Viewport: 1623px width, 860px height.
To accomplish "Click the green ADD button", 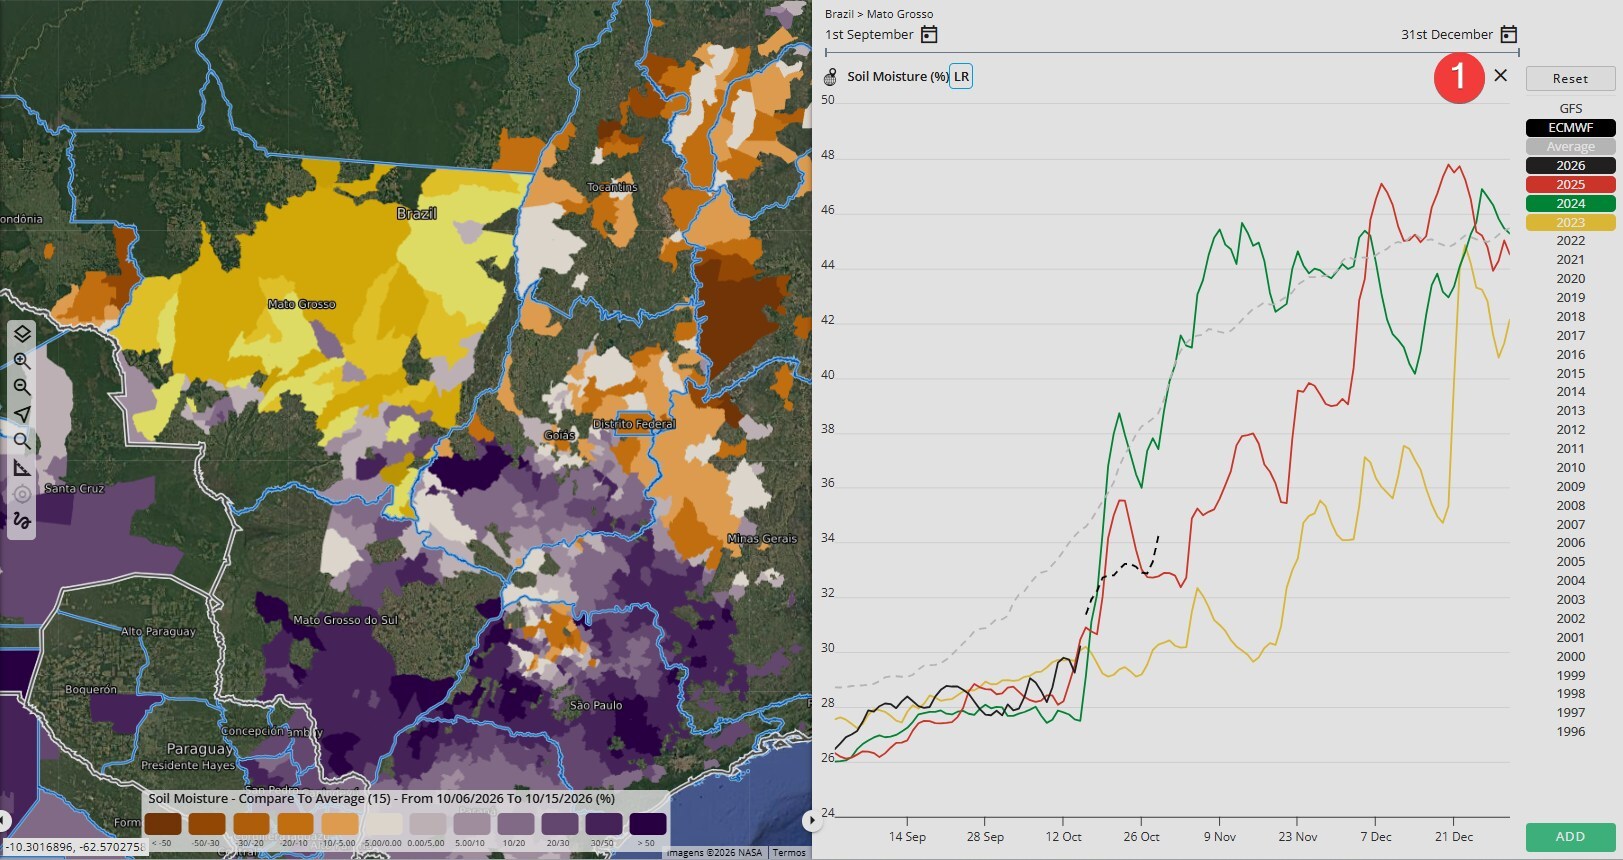I will [1570, 837].
